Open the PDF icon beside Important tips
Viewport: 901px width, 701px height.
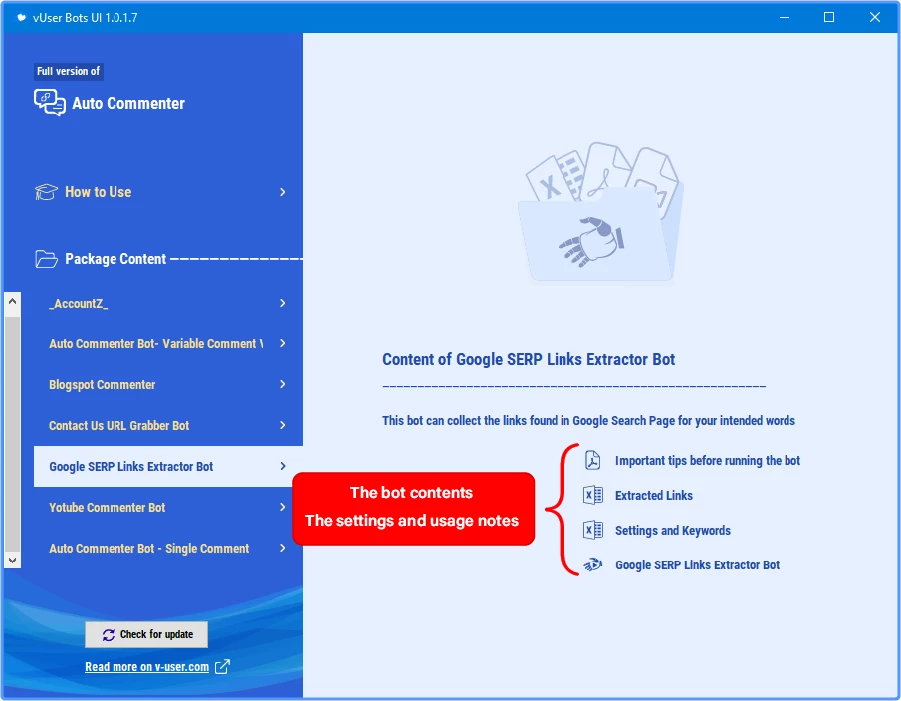coord(592,460)
